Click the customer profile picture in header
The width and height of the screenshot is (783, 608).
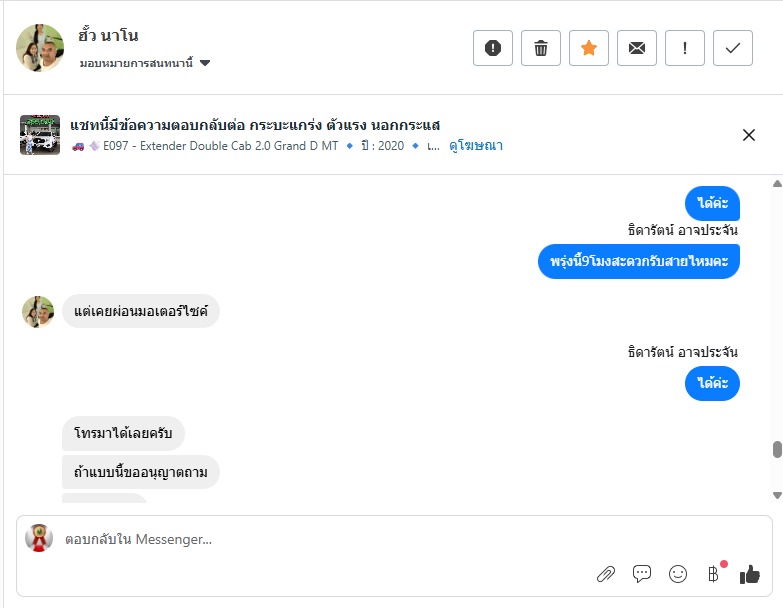[x=42, y=48]
